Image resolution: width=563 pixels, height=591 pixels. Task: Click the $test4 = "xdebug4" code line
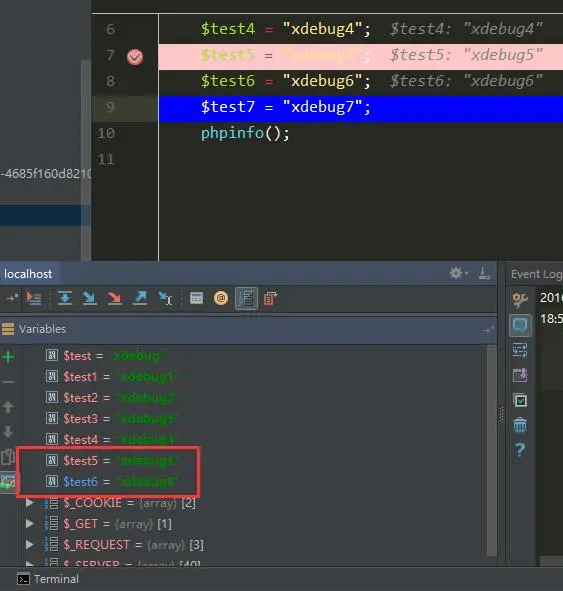coord(285,29)
